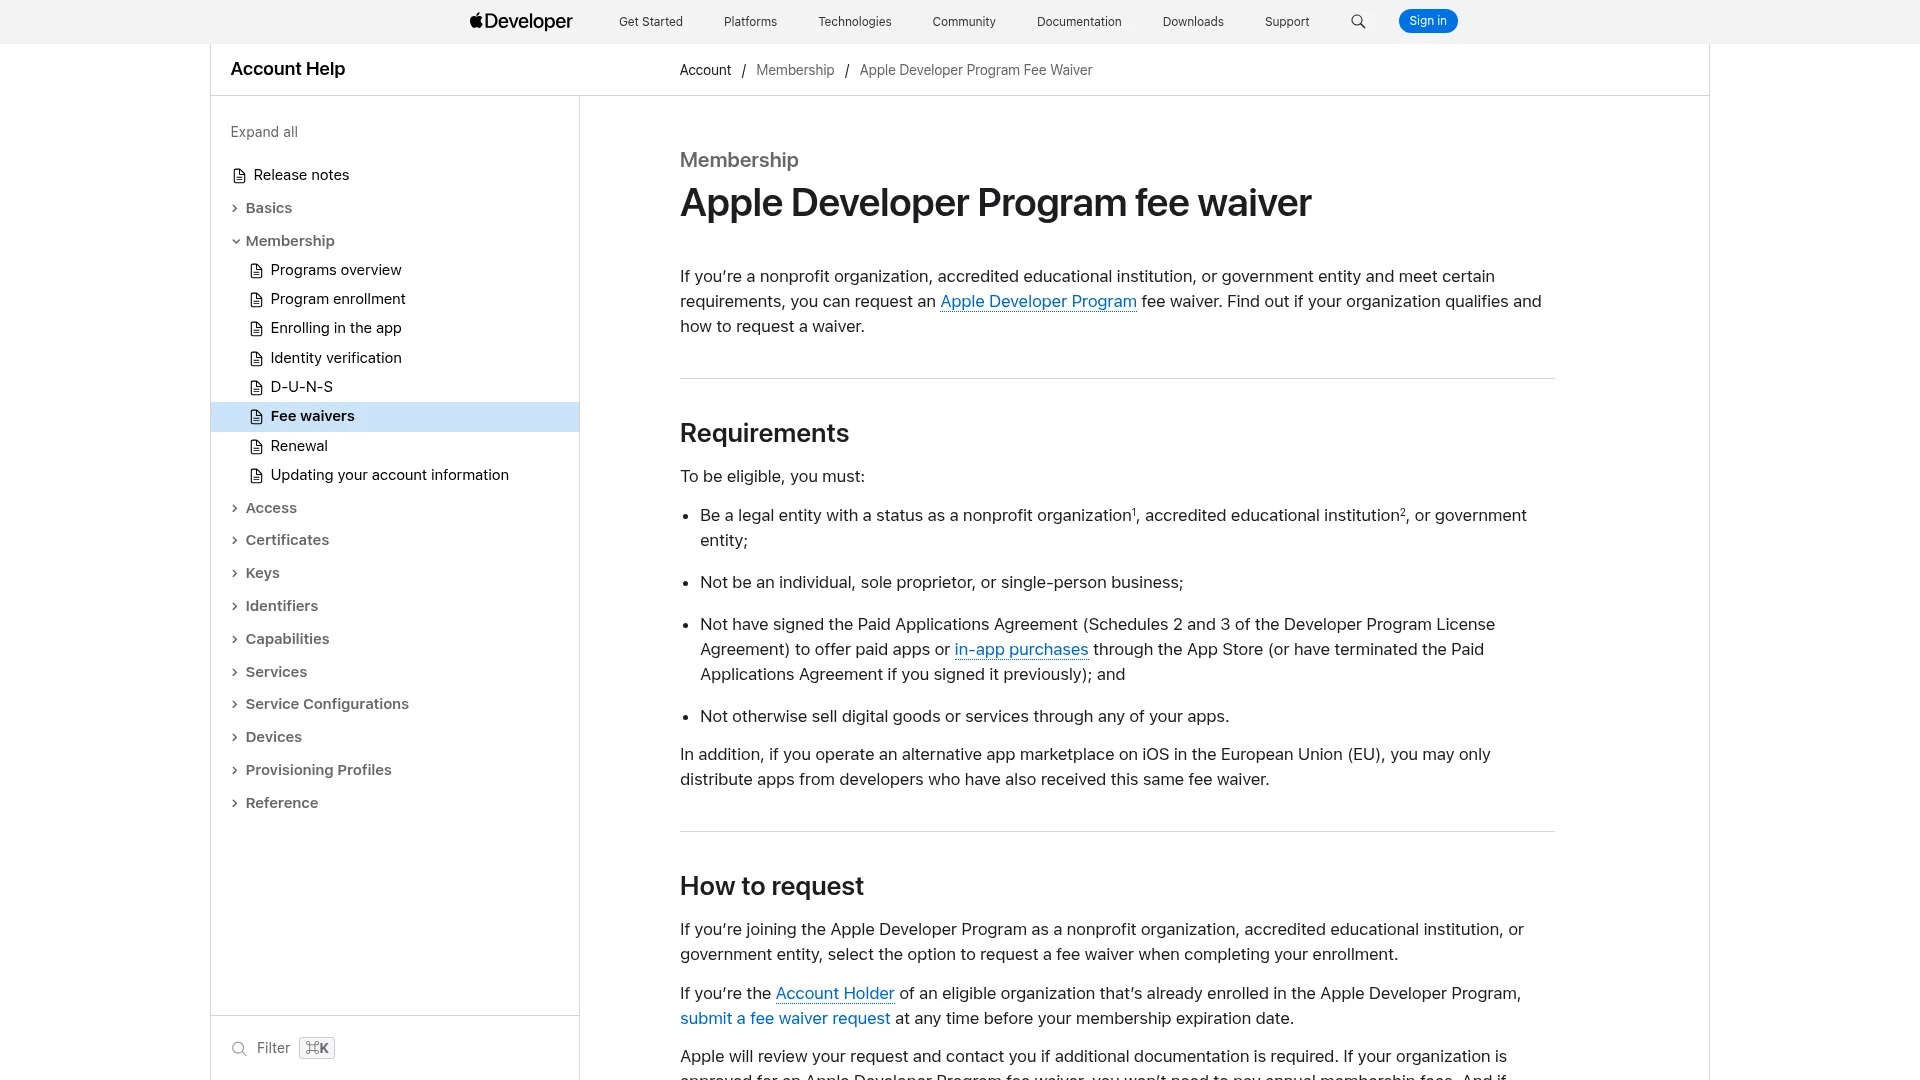Open the Technologies menu
This screenshot has height=1080, width=1920.
855,22
